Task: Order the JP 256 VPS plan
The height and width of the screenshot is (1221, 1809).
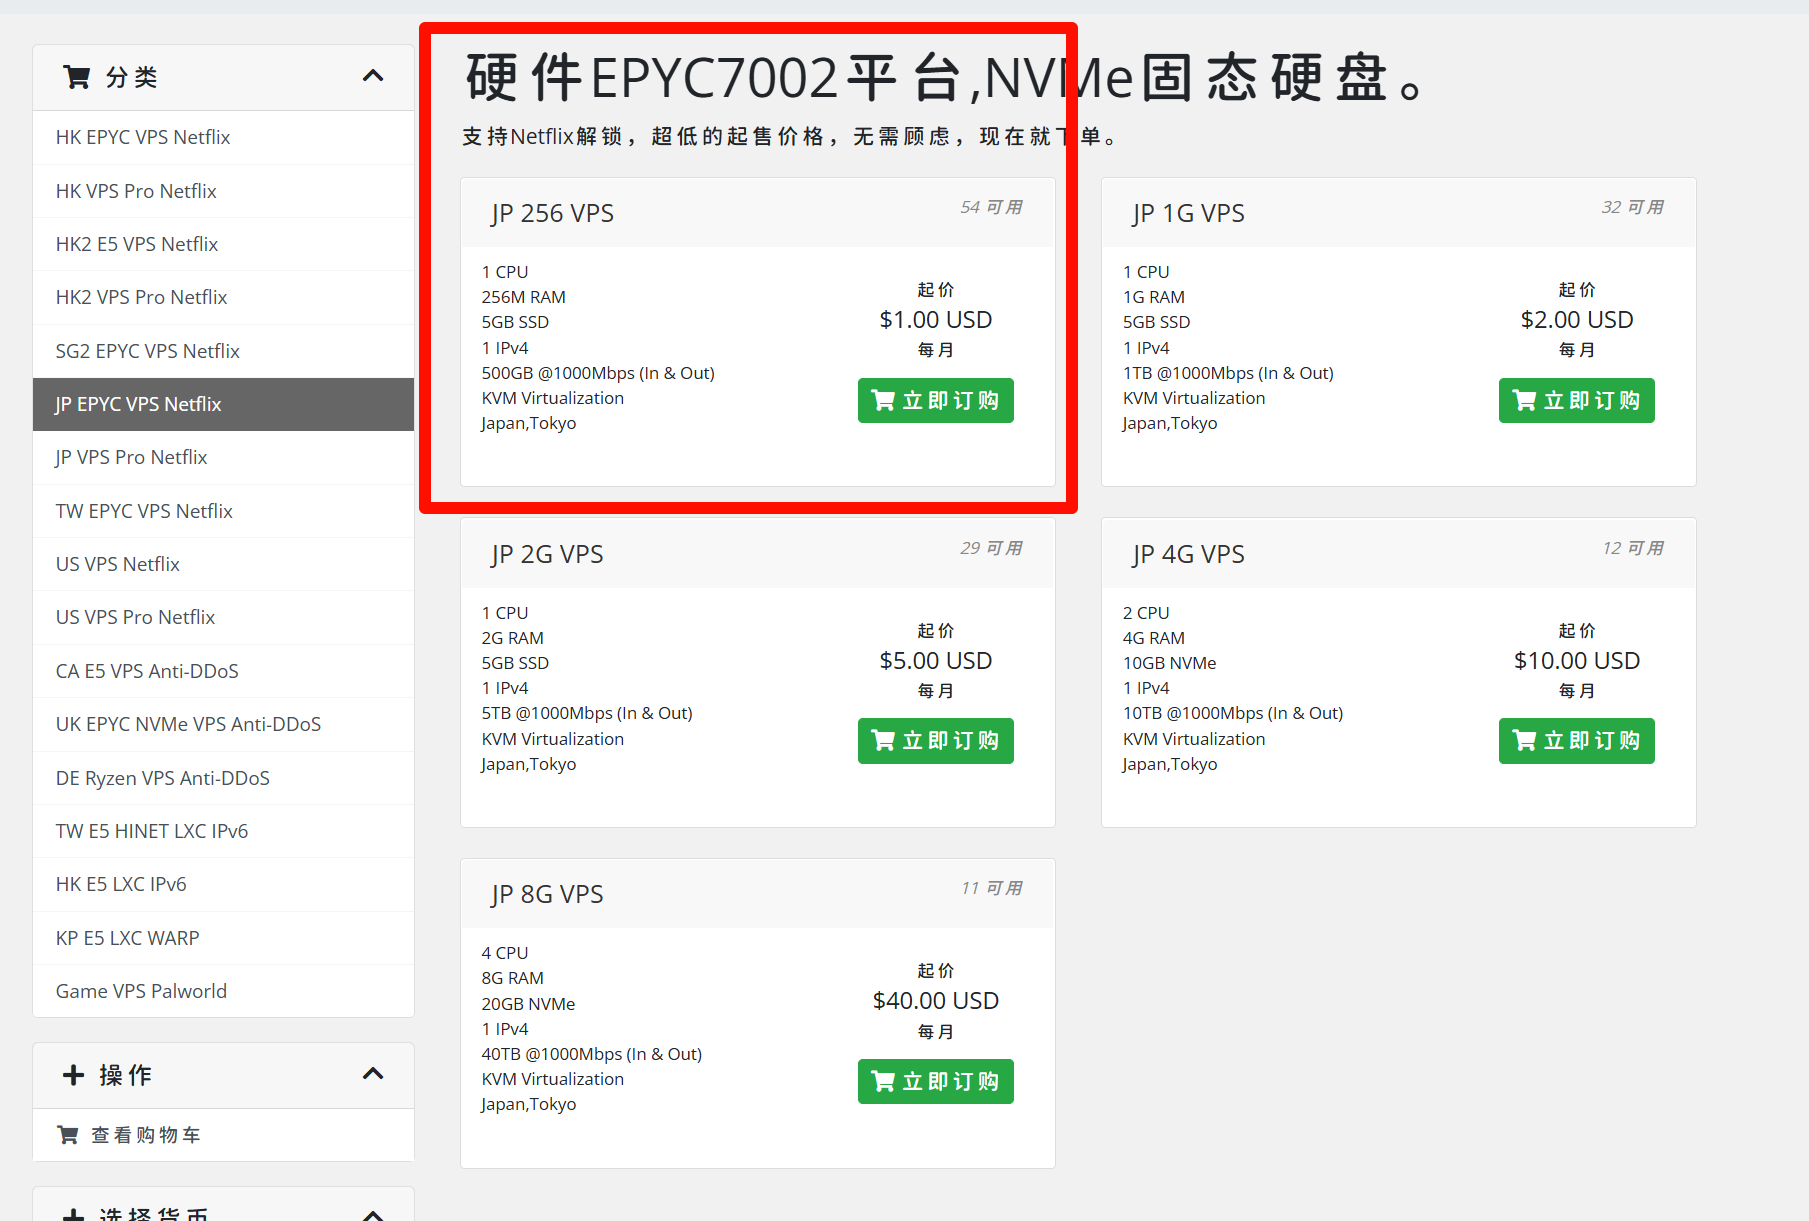Action: point(935,401)
